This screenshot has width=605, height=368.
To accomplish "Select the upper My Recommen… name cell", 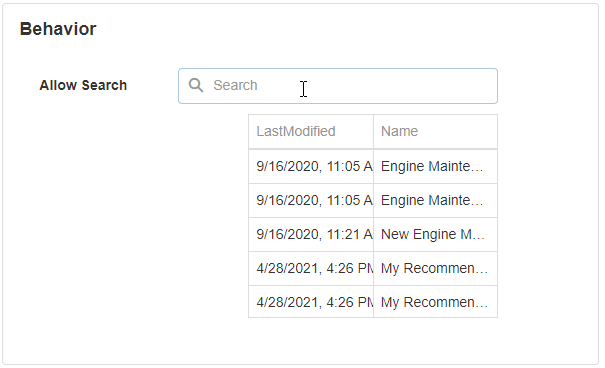I will point(435,268).
